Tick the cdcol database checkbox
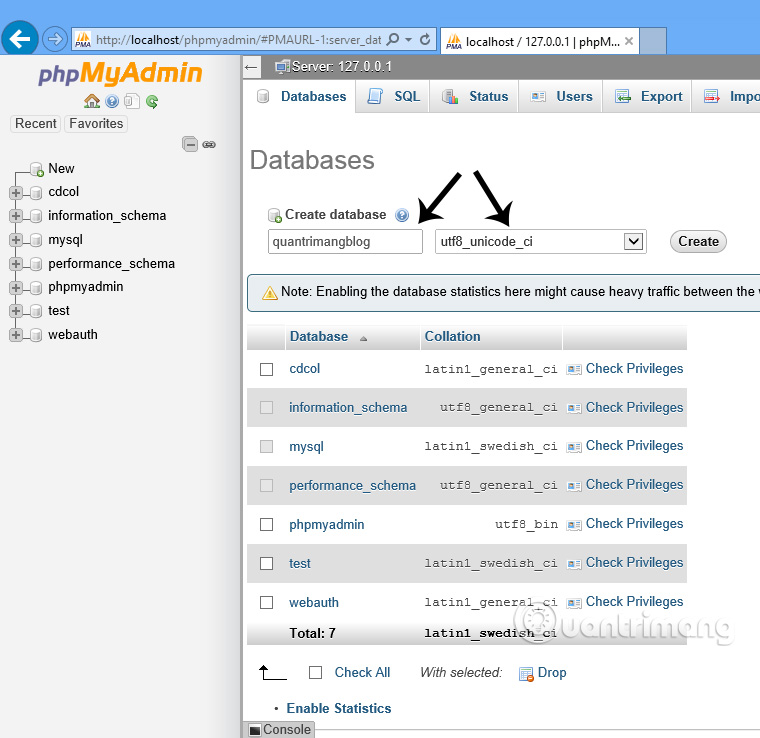The image size is (760, 738). (266, 369)
